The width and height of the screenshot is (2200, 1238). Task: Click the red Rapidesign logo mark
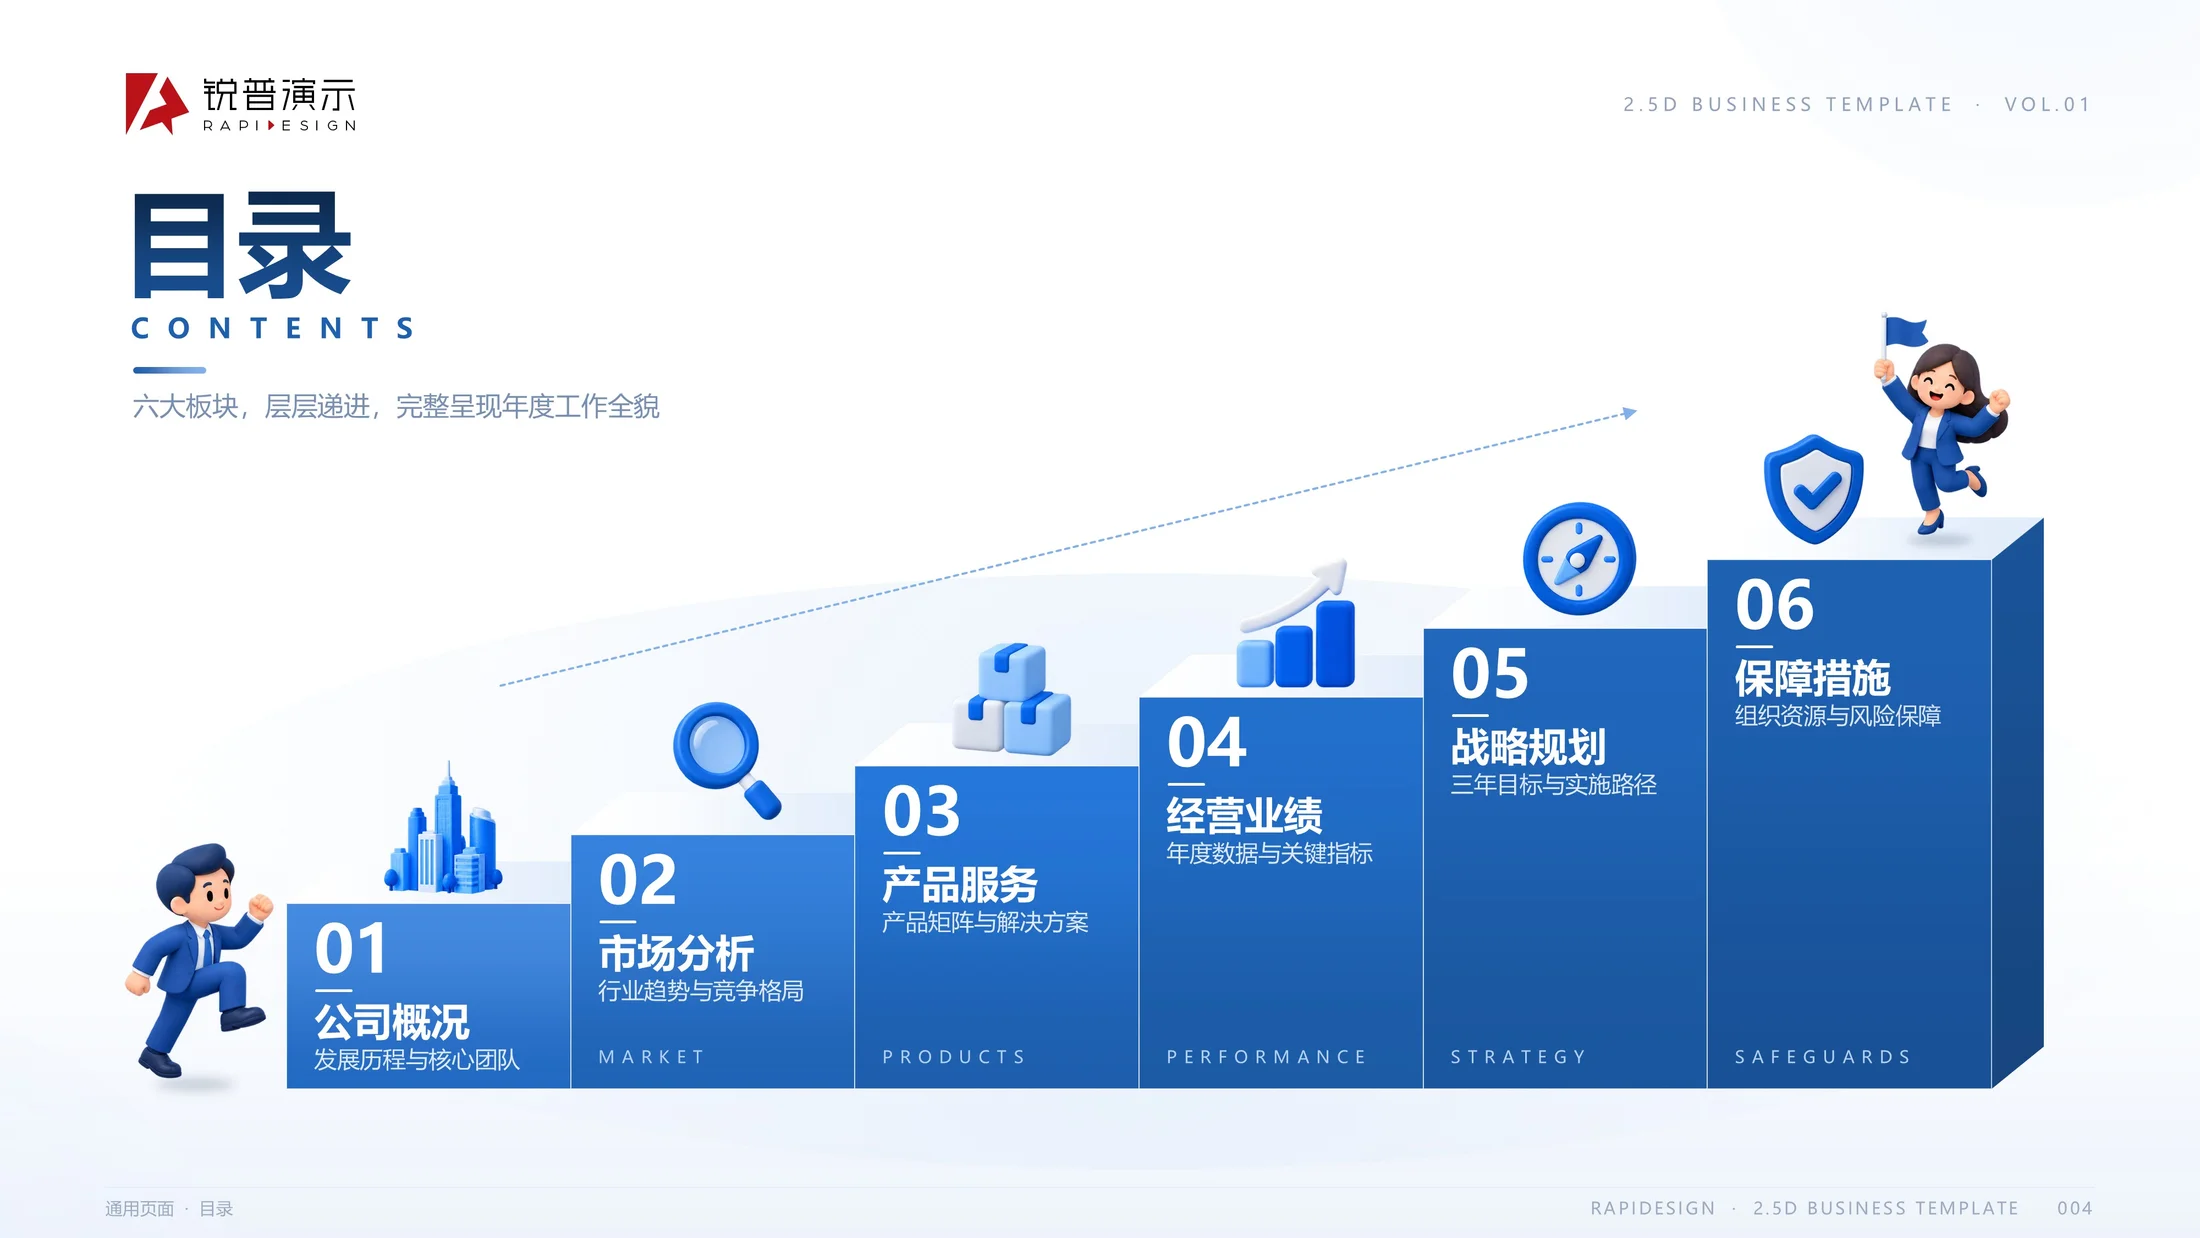click(156, 103)
